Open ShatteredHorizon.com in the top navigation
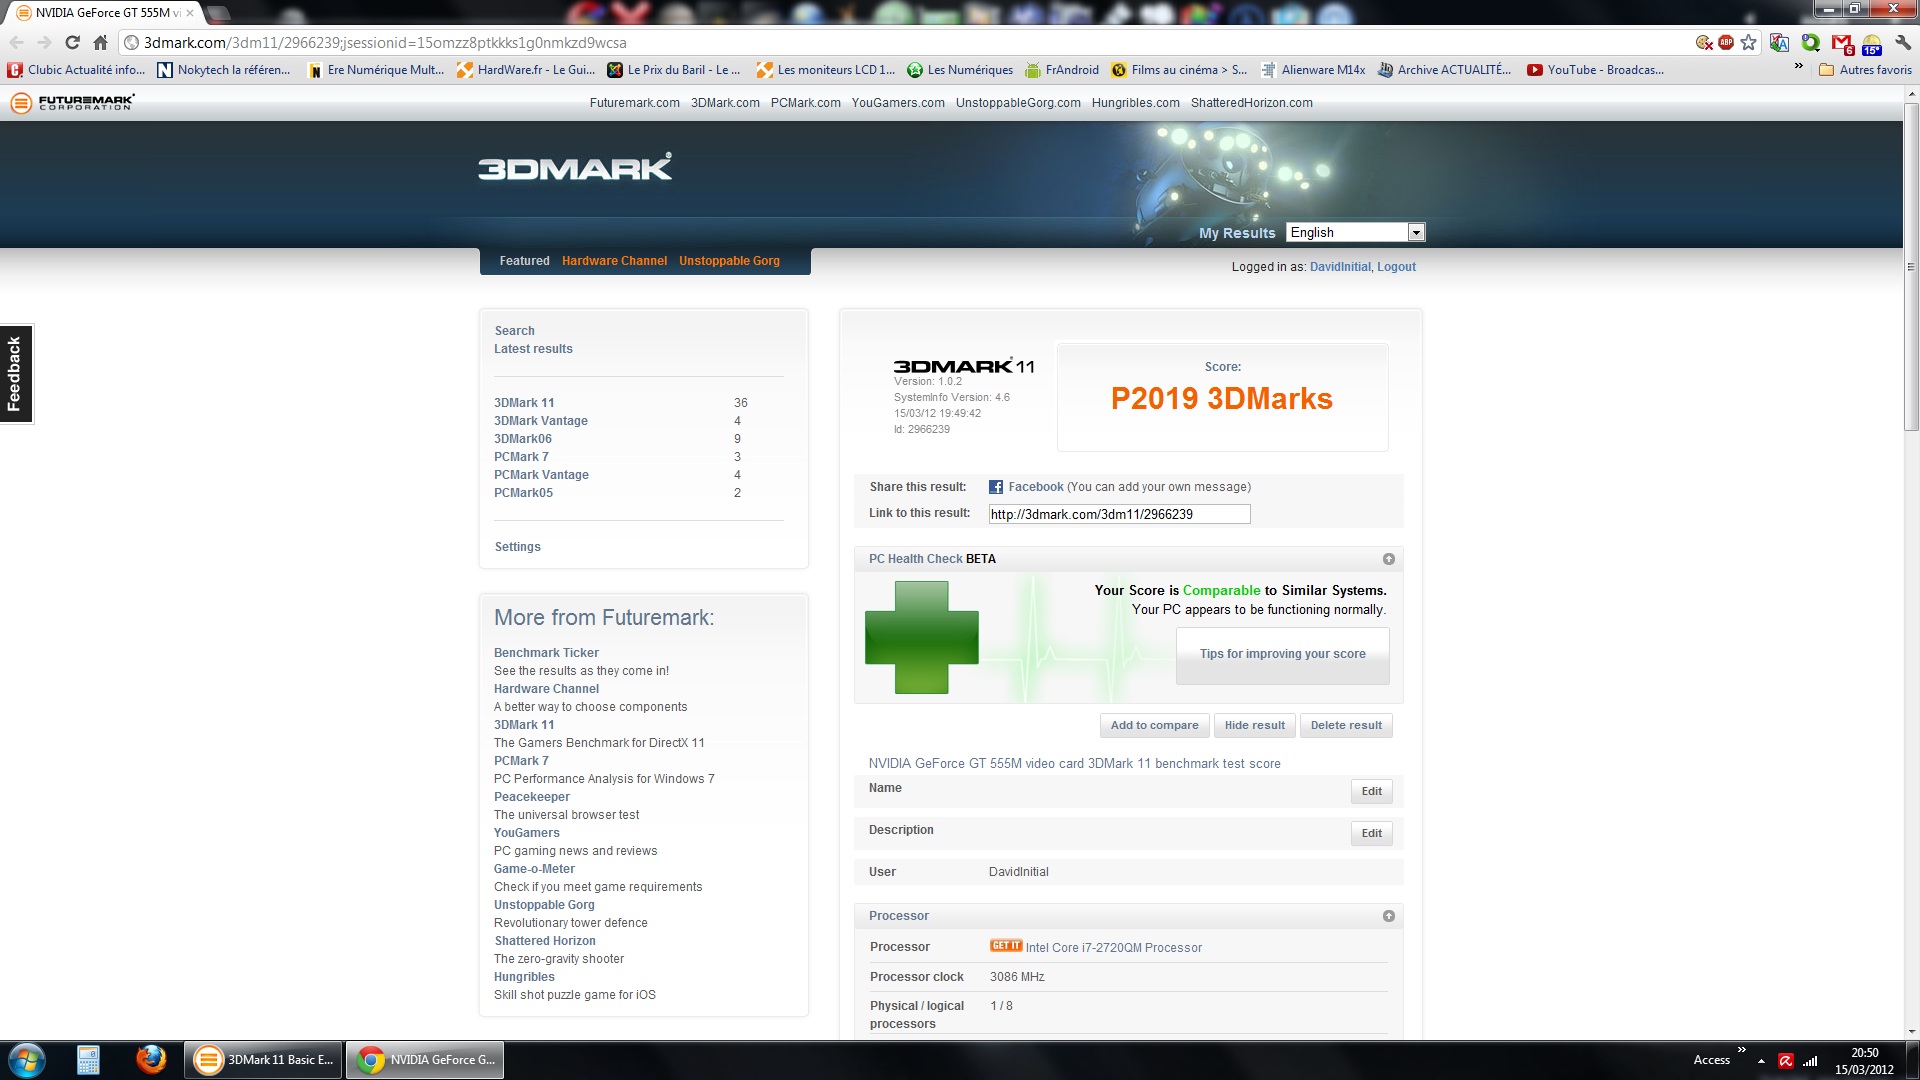The height and width of the screenshot is (1080, 1920). [x=1251, y=103]
